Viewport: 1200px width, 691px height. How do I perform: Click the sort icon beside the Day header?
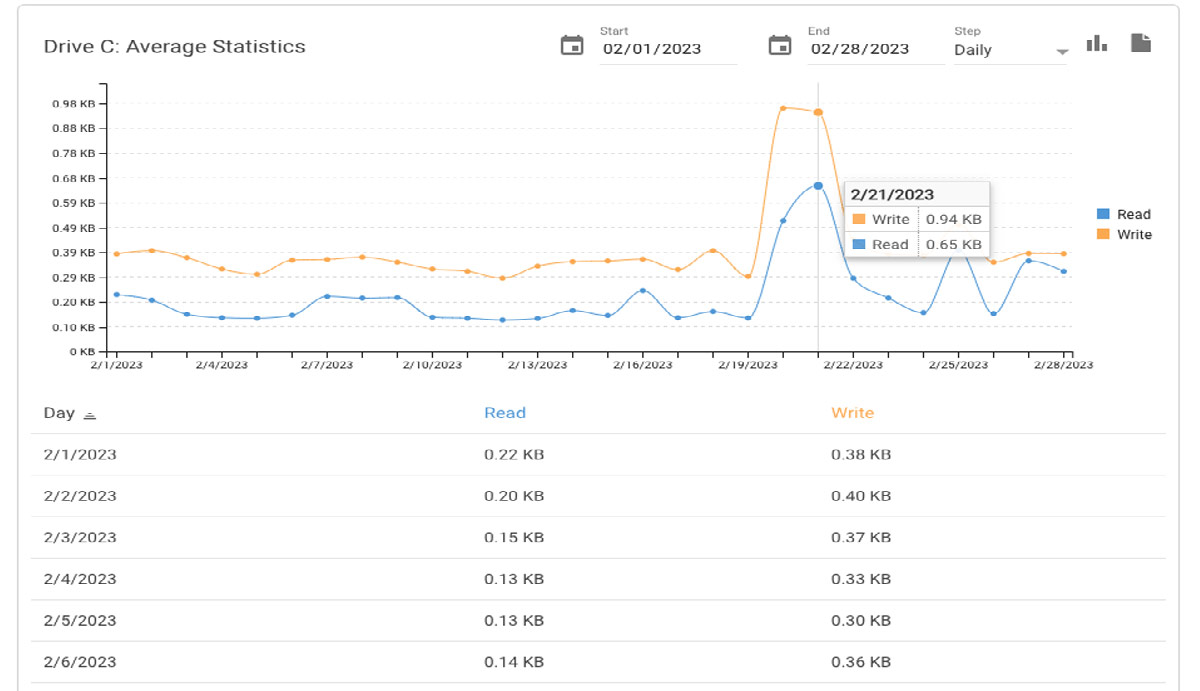(x=89, y=414)
